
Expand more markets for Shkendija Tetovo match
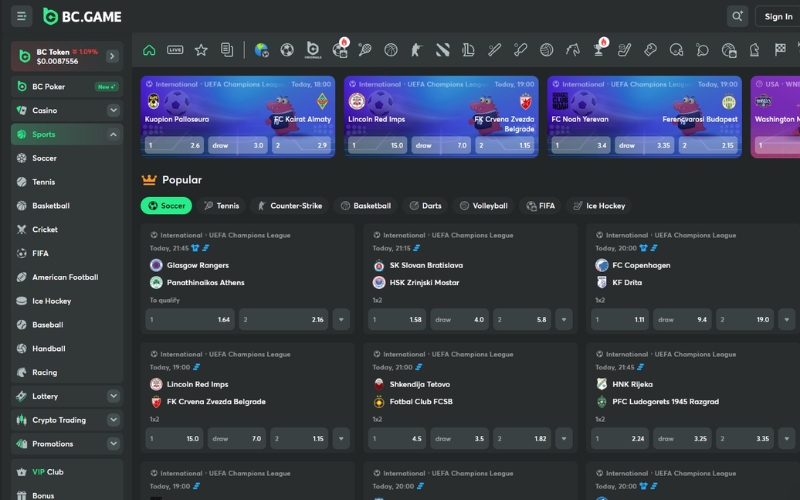564,438
